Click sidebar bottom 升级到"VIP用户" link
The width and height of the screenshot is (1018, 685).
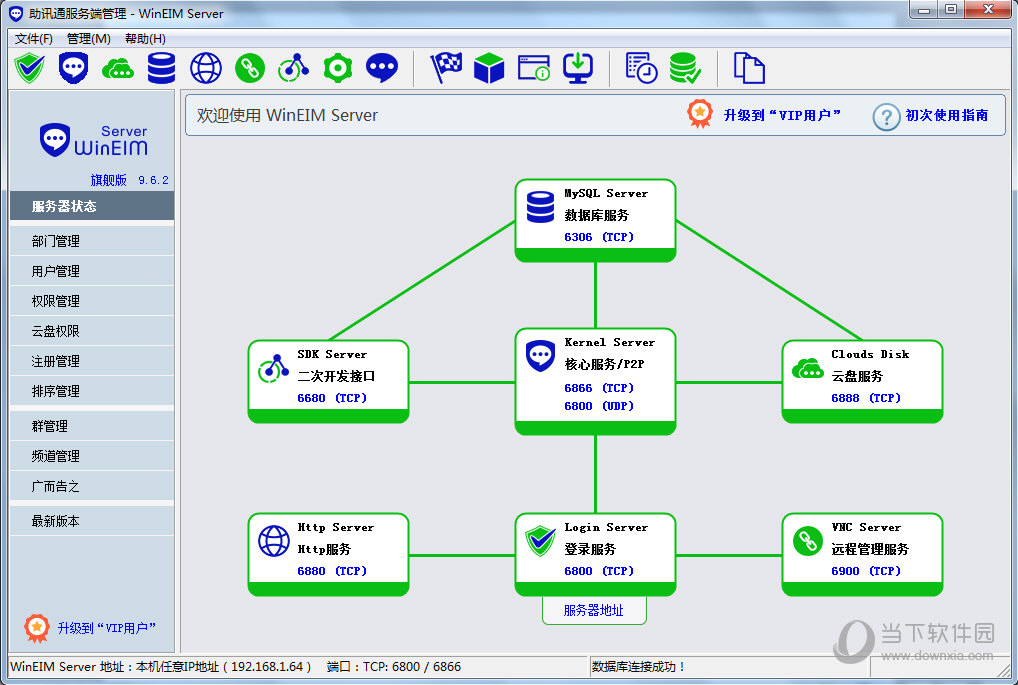106,628
